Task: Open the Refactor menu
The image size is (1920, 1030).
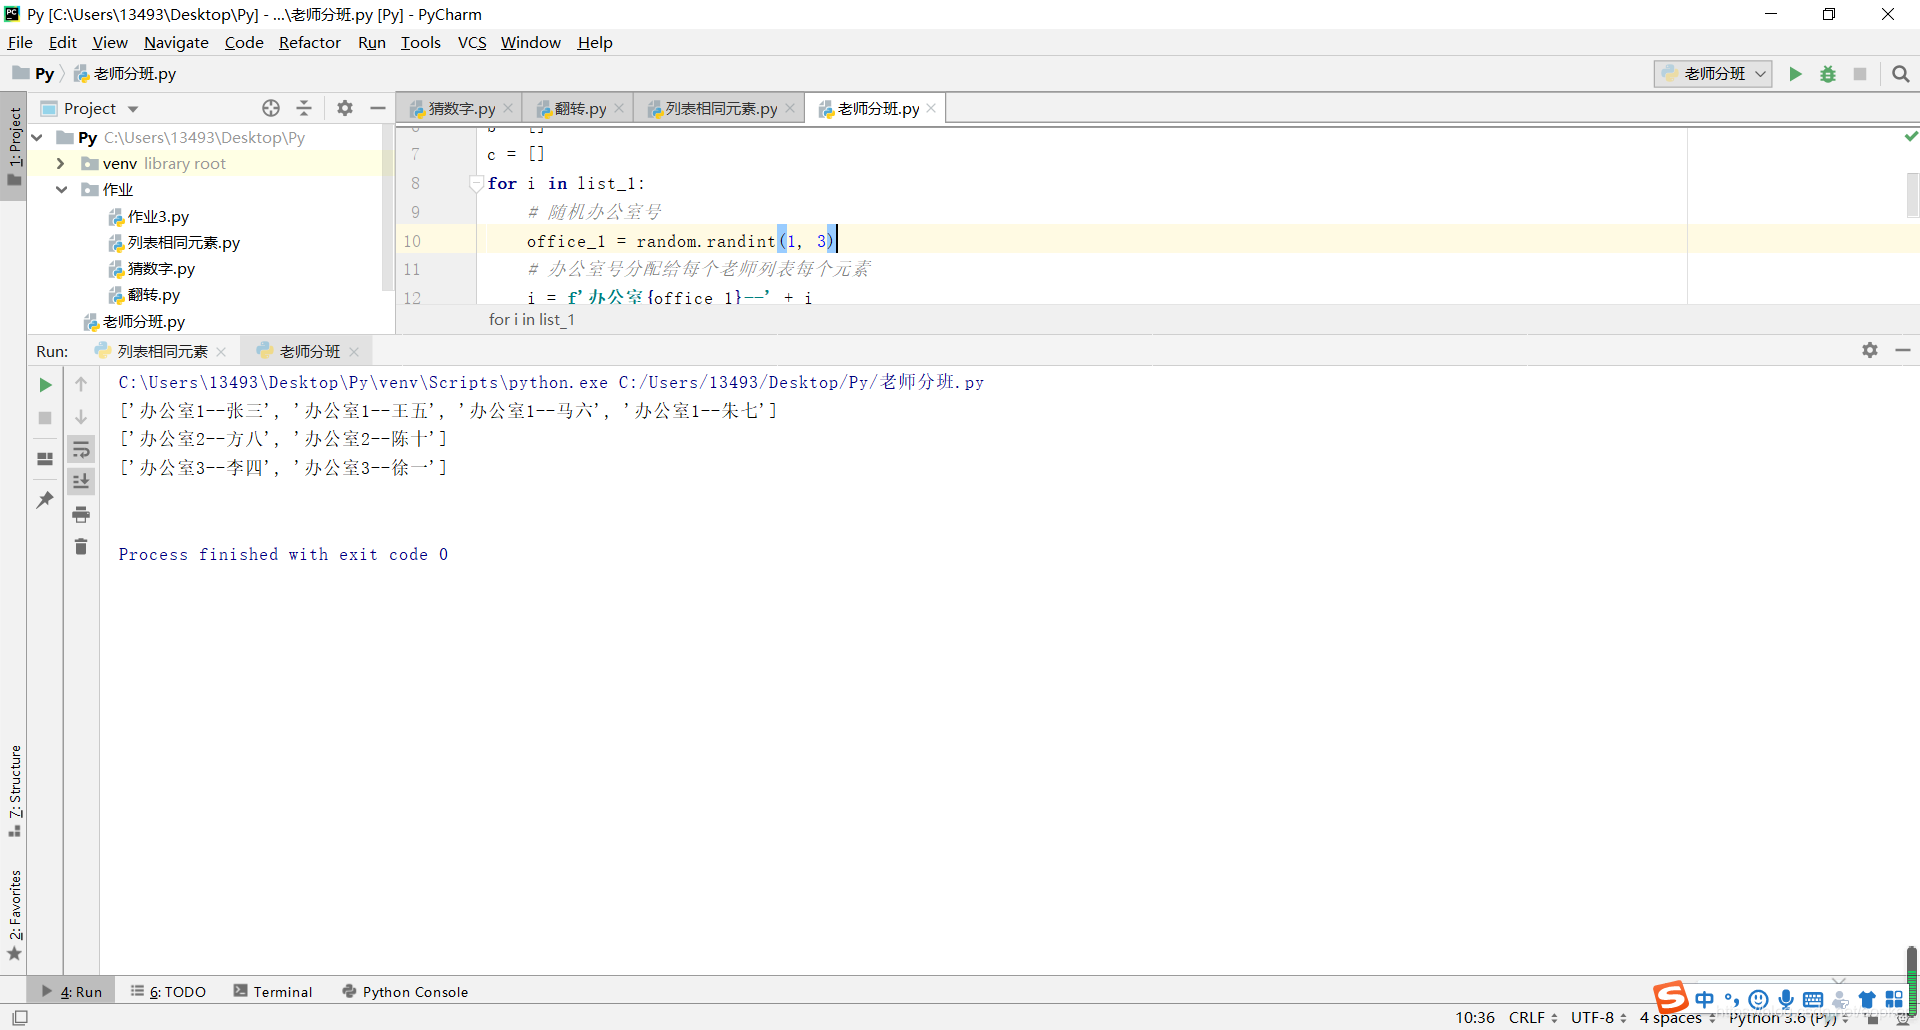Action: (310, 42)
